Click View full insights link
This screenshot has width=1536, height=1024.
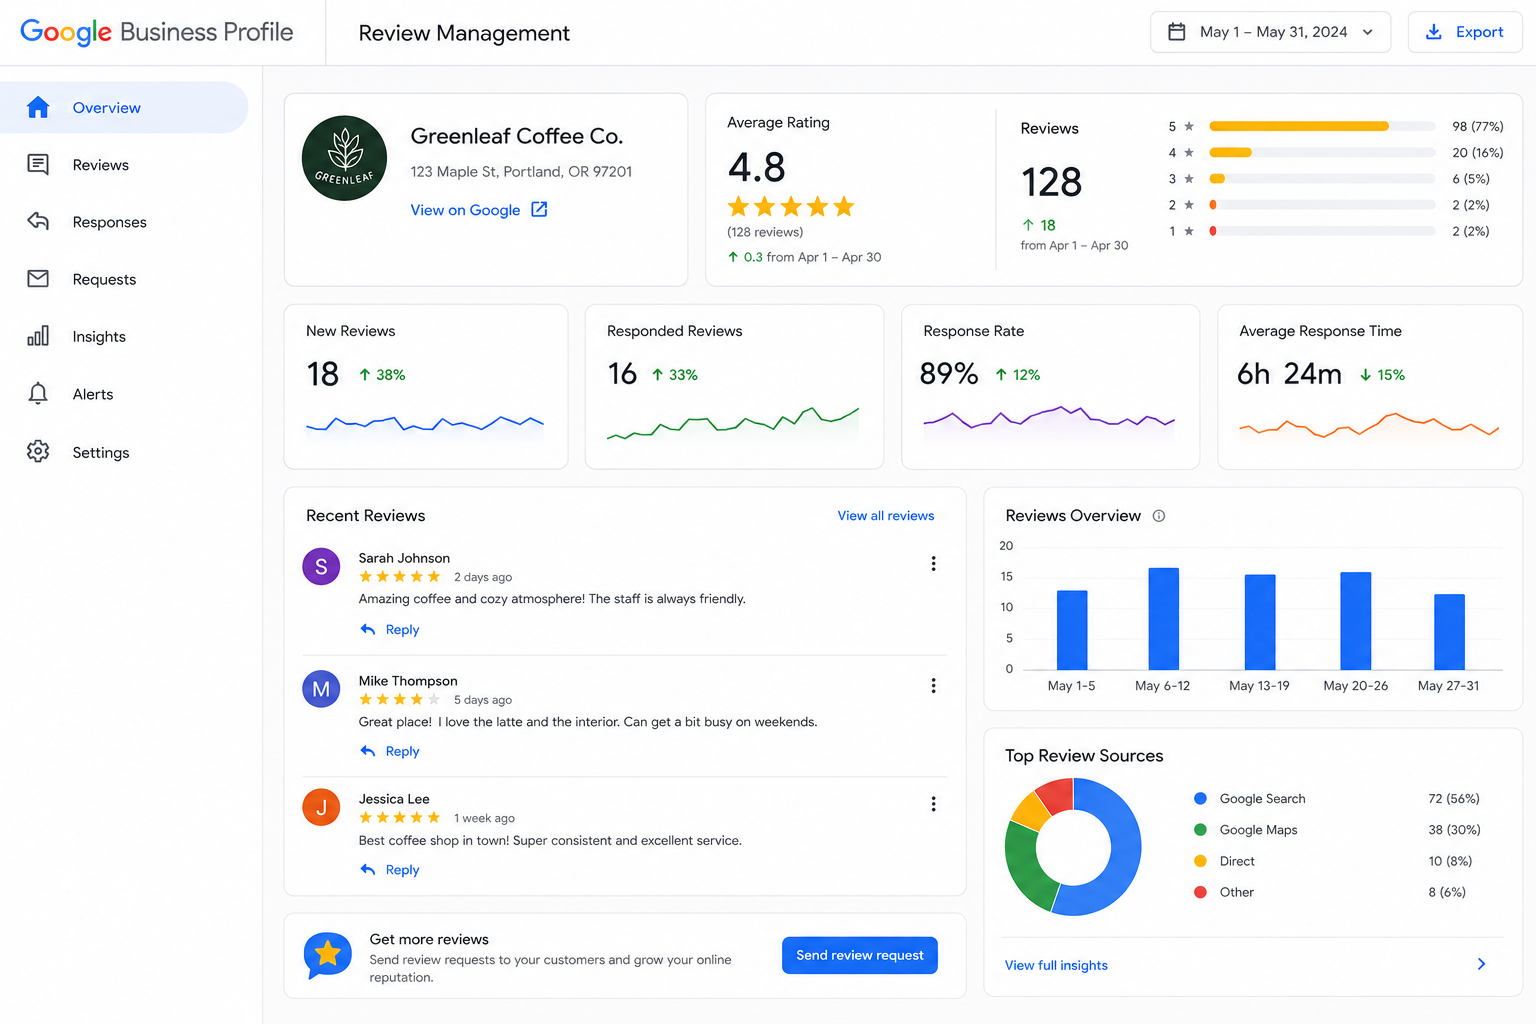pos(1056,965)
